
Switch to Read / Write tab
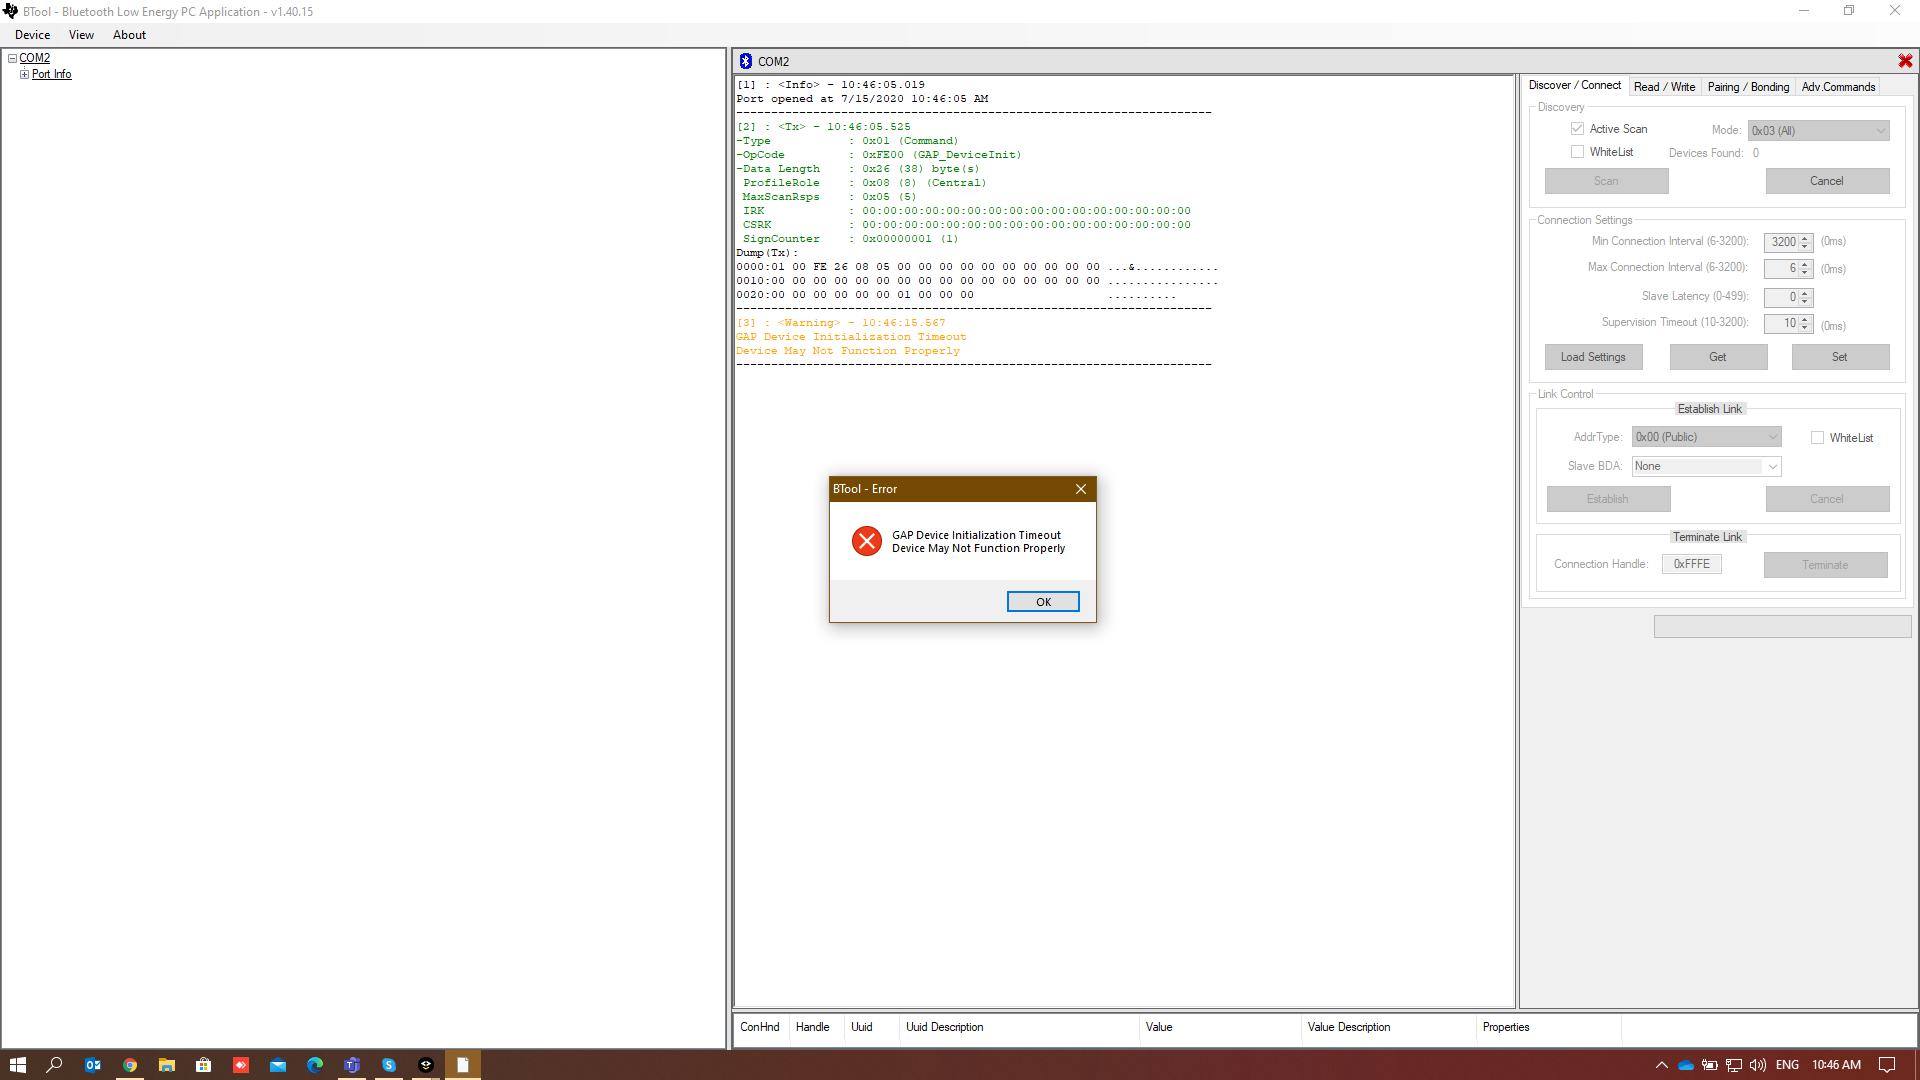1664,87
